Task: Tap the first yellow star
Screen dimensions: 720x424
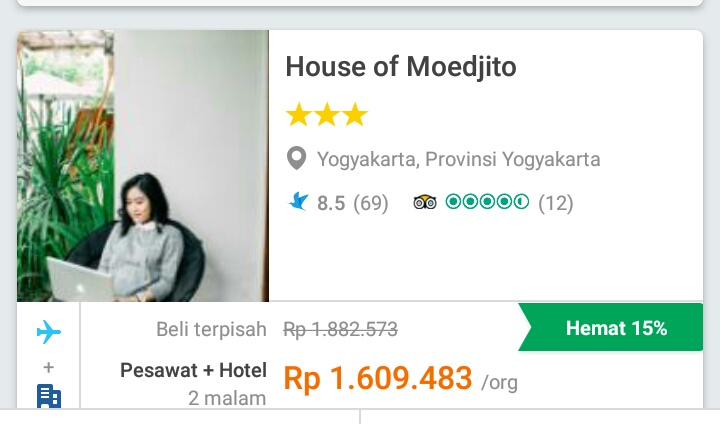Action: click(298, 116)
